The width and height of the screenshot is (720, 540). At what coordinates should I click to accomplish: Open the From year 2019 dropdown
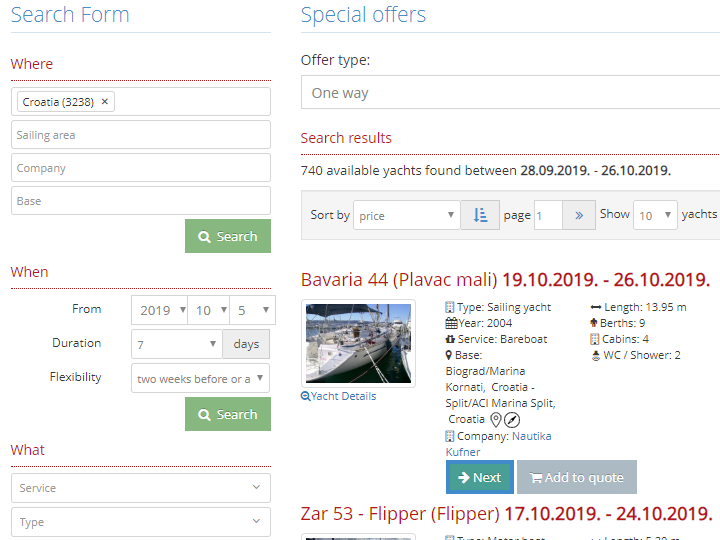point(159,310)
